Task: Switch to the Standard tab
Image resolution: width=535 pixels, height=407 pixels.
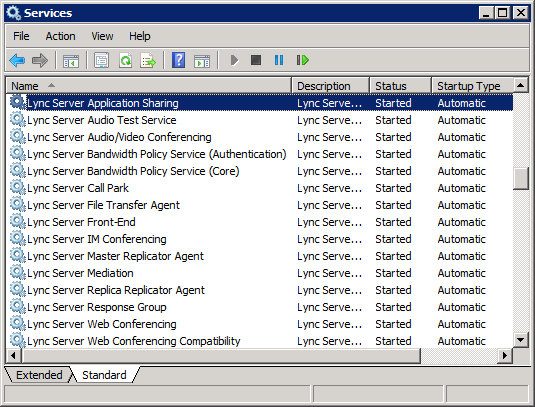Action: point(104,375)
